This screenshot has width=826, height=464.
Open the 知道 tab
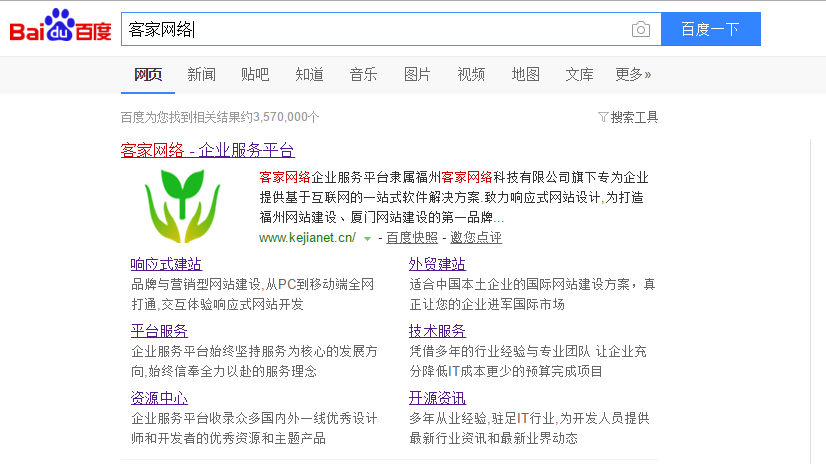[x=309, y=74]
